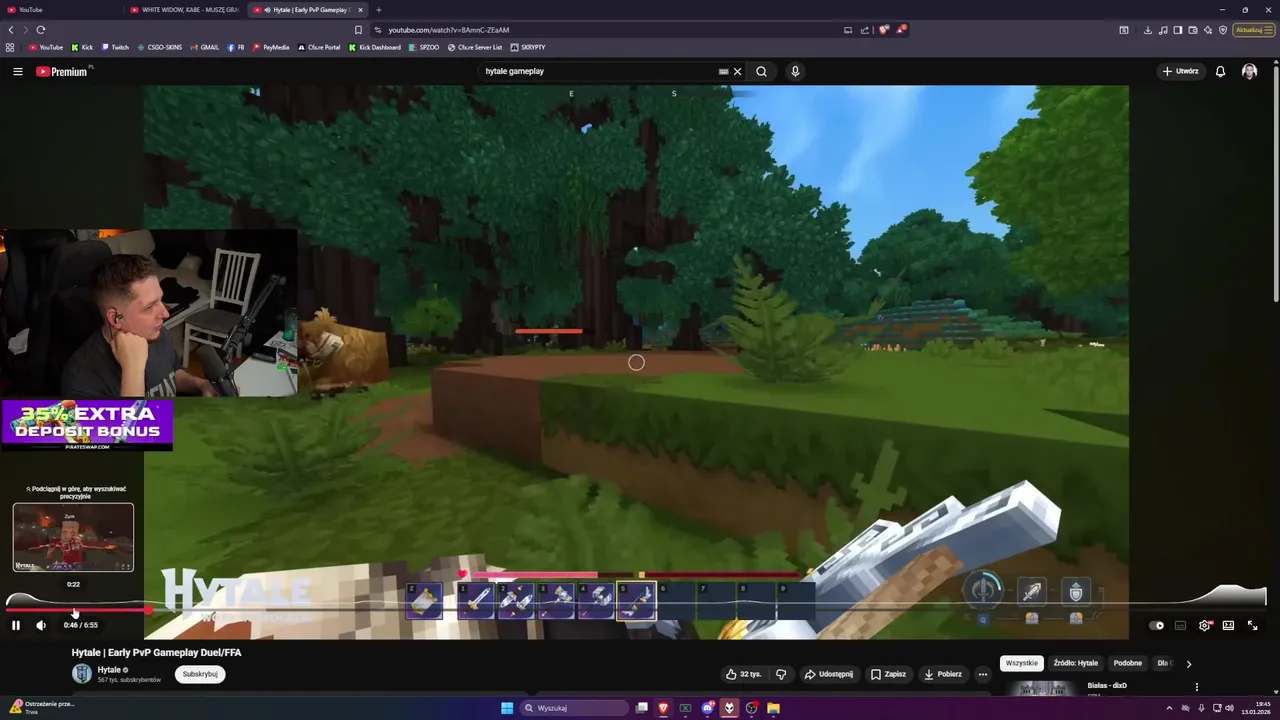Dislike the Hytale video

[x=781, y=674]
